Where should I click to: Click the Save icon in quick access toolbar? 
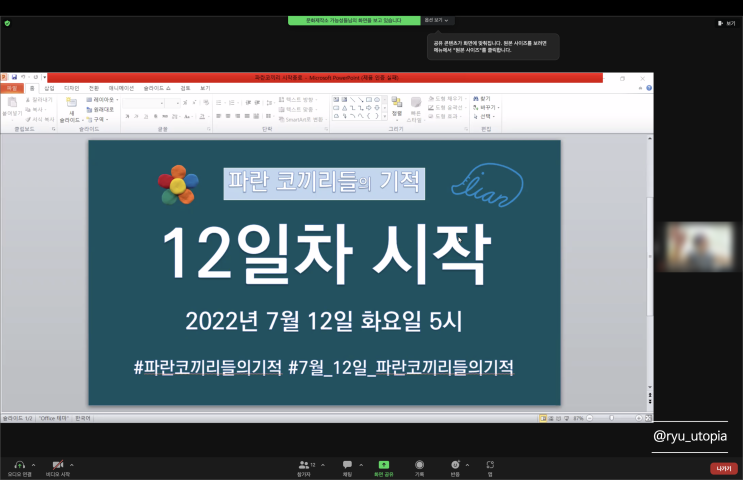14,77
